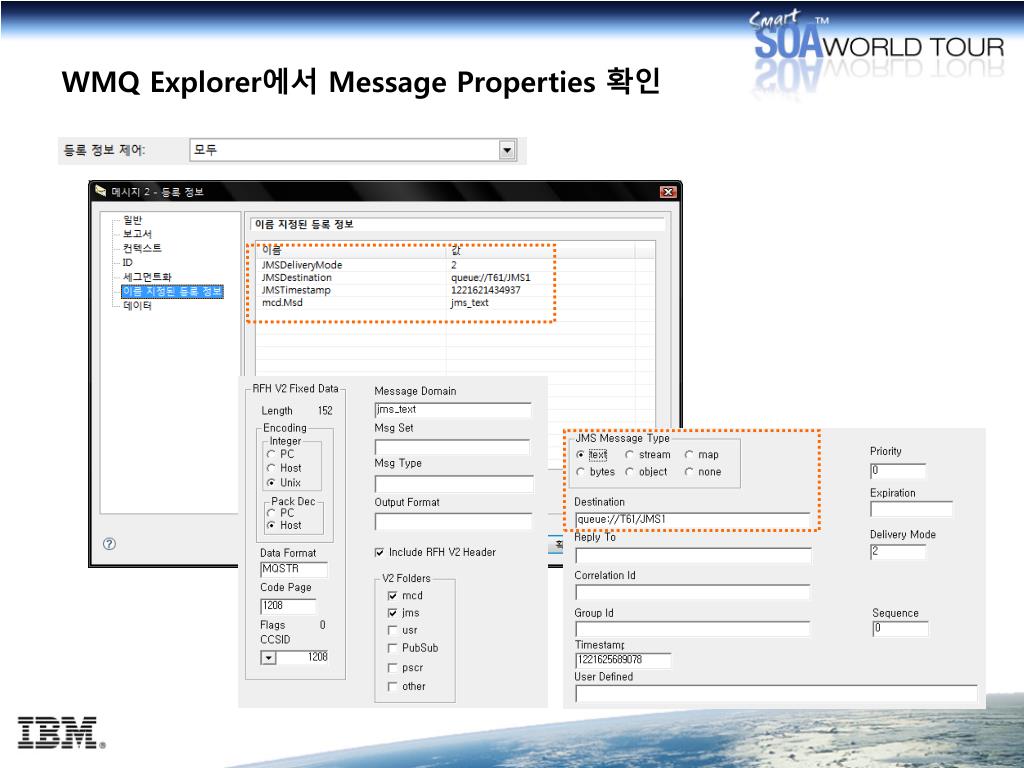Select the JMSDeliveryMode row
Image resolution: width=1024 pixels, height=768 pixels.
[x=455, y=265]
